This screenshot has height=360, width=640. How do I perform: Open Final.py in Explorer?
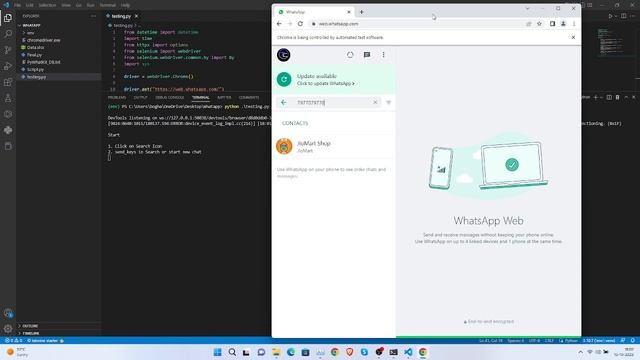coord(34,55)
